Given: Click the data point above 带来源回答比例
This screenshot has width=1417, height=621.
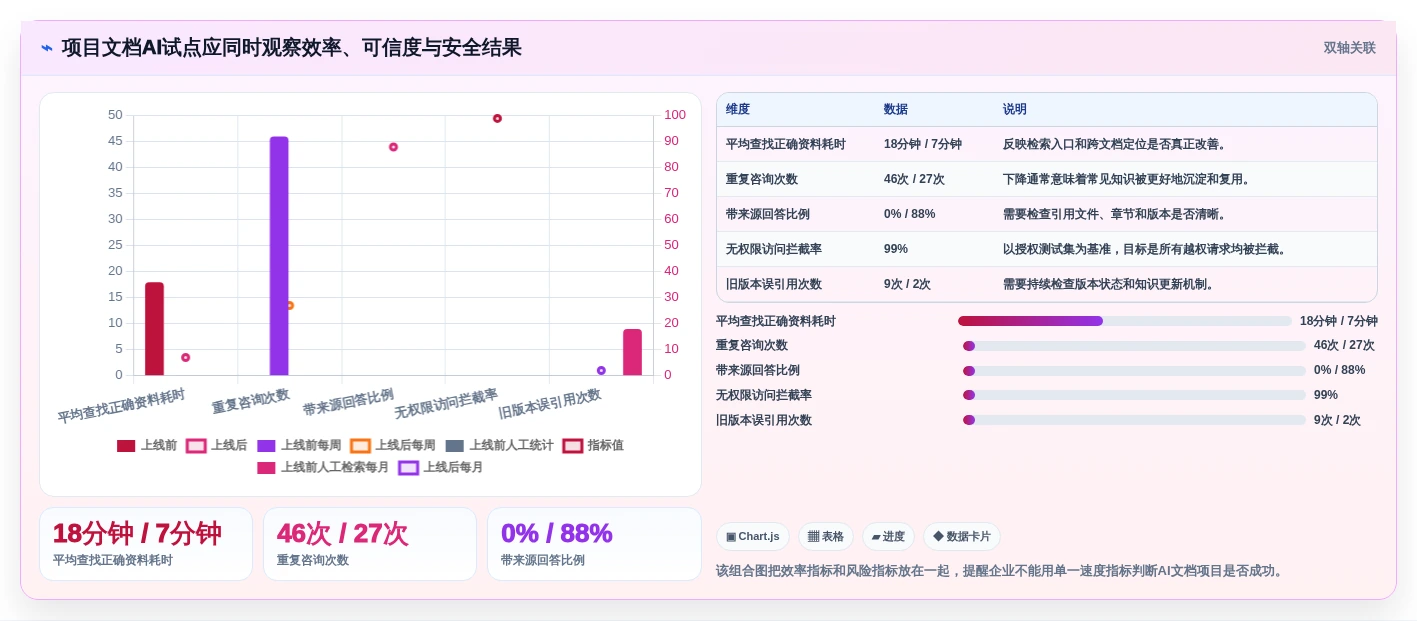Looking at the screenshot, I should coord(393,147).
